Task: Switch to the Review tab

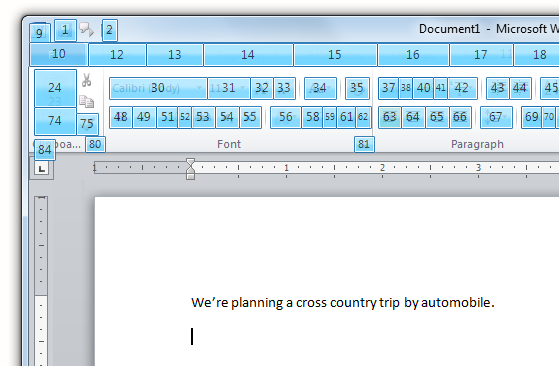Action: [481, 55]
